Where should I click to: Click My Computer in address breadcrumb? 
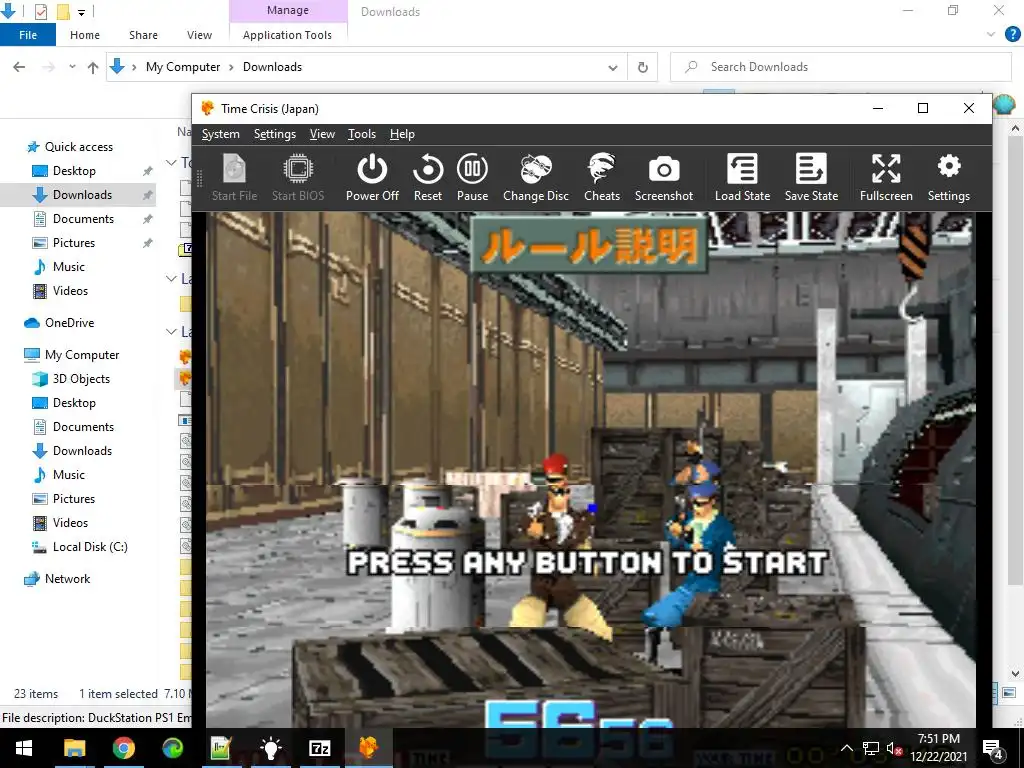point(183,67)
